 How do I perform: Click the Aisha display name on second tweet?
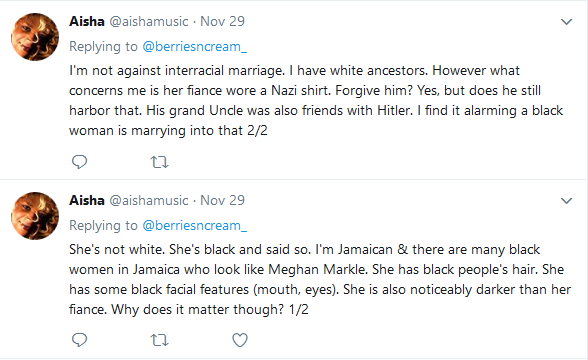(87, 200)
